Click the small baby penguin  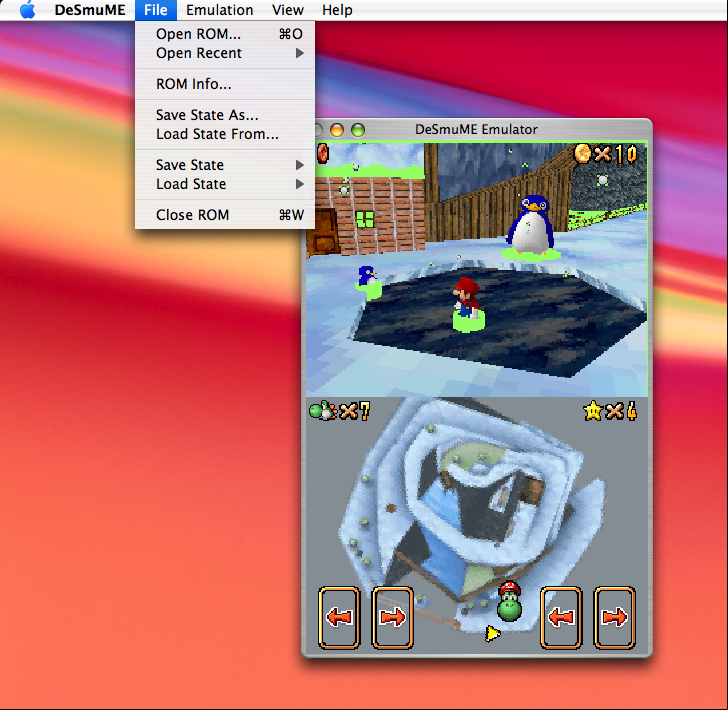(367, 276)
